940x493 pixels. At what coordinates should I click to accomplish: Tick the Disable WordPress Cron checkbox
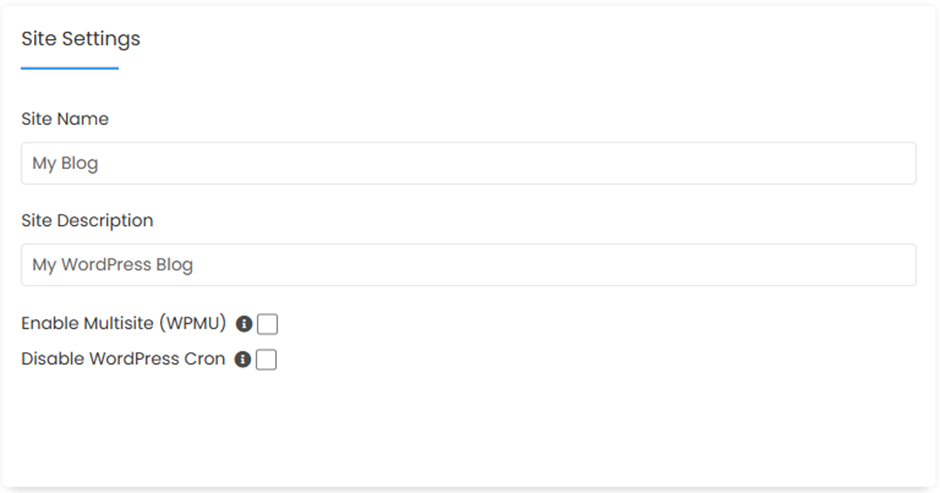click(266, 360)
